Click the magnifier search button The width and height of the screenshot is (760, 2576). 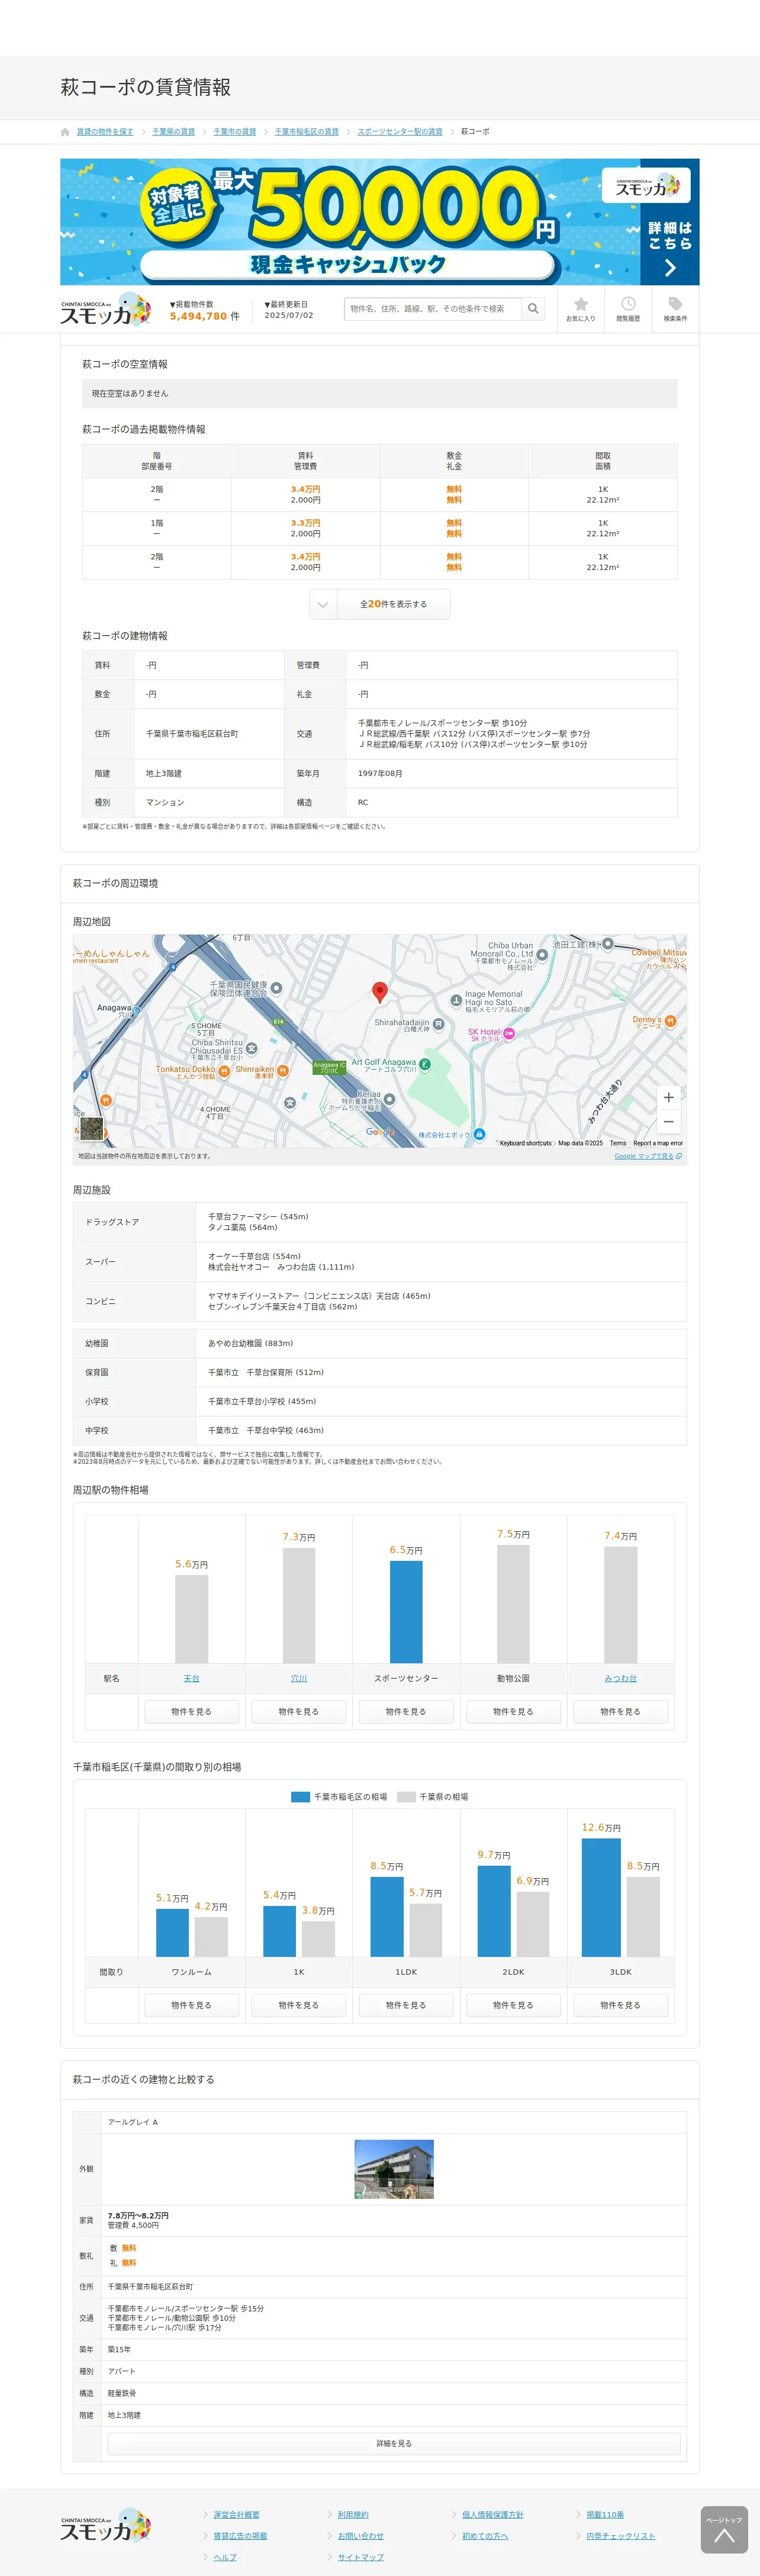(x=534, y=309)
